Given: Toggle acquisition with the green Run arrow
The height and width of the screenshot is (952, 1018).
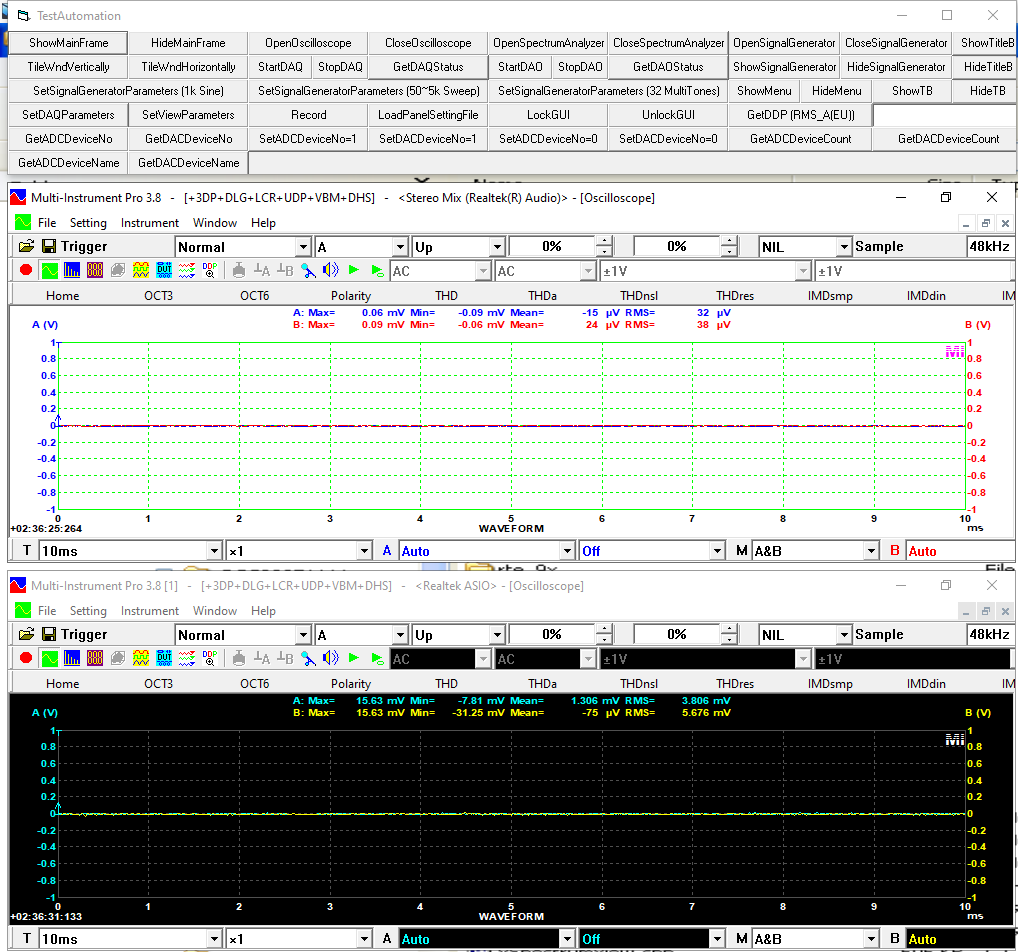Looking at the screenshot, I should pos(353,270).
